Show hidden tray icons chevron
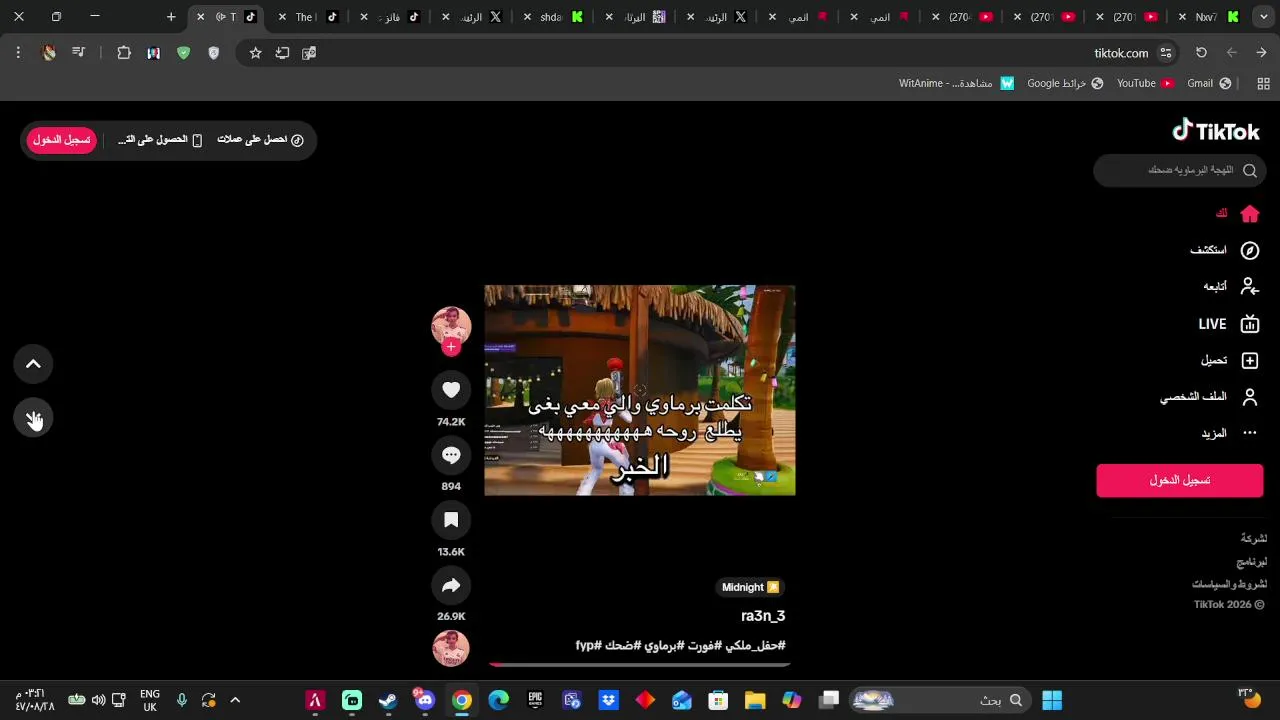Viewport: 1280px width, 720px height. (235, 700)
